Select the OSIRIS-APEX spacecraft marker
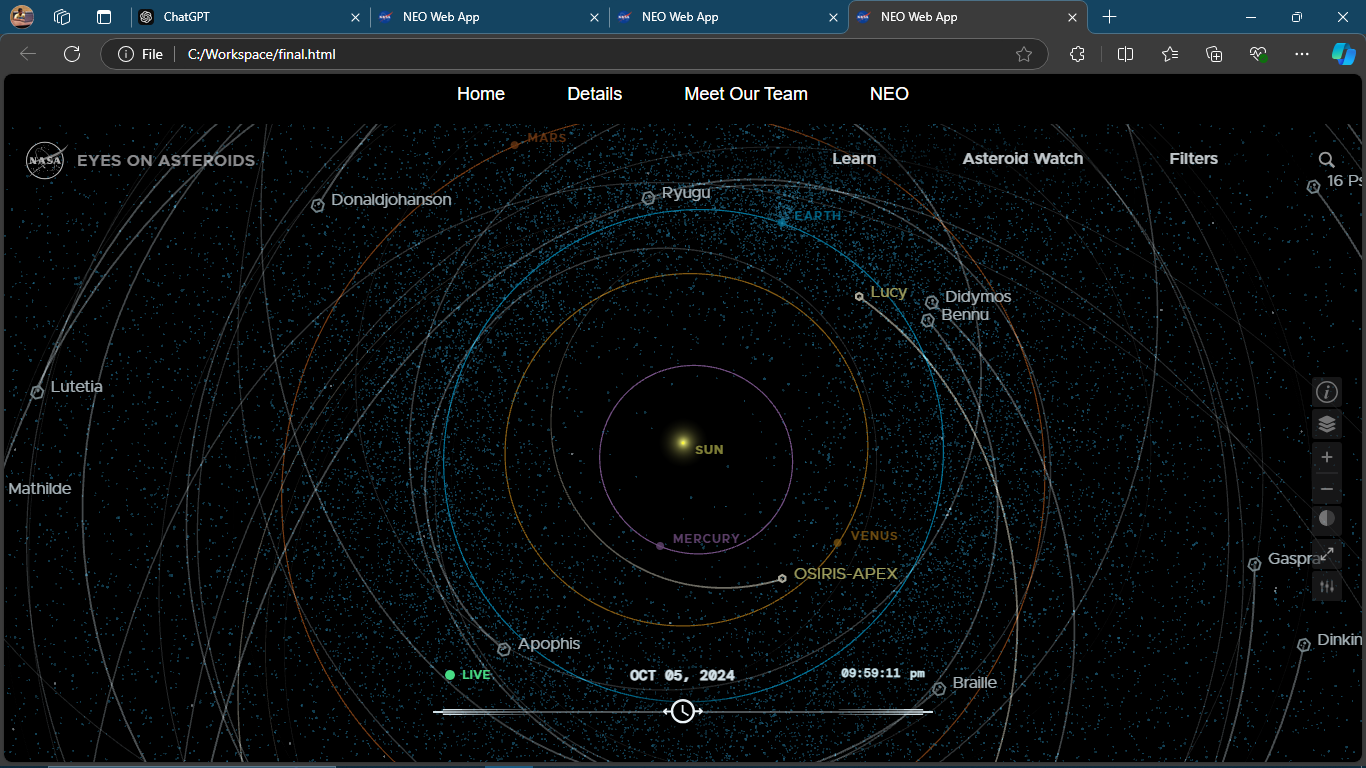Viewport: 1366px width, 768px height. pyautogui.click(x=782, y=578)
